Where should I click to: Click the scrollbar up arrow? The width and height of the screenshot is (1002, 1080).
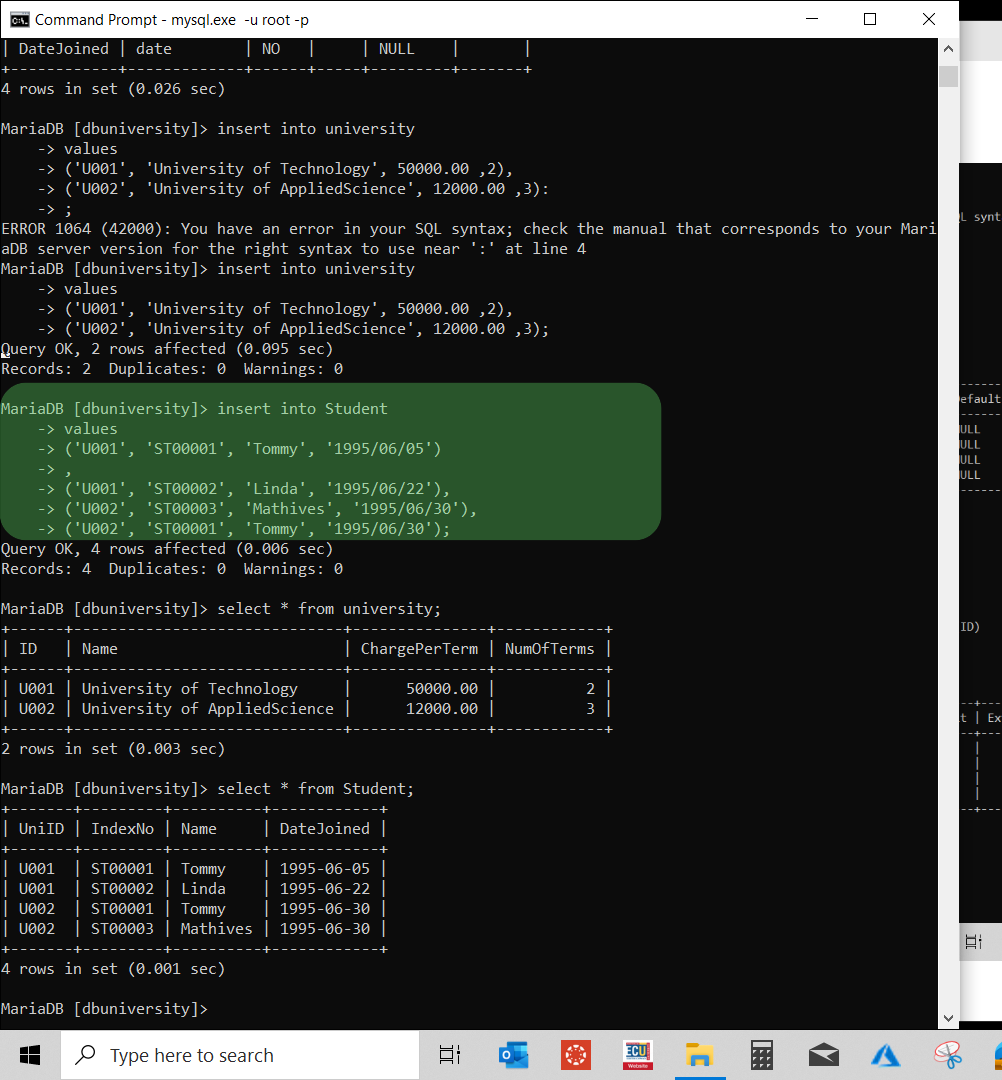tap(947, 47)
